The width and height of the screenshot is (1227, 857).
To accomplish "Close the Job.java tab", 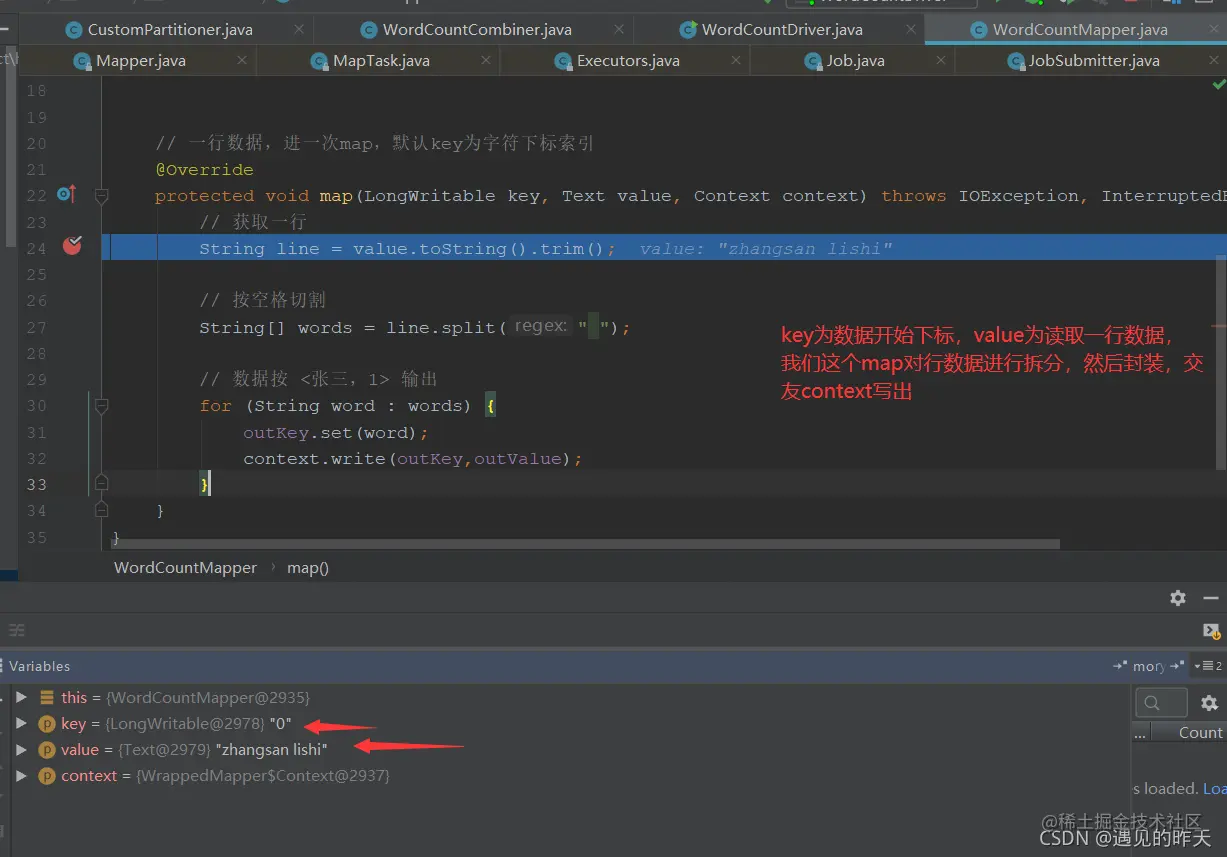I will [x=940, y=61].
